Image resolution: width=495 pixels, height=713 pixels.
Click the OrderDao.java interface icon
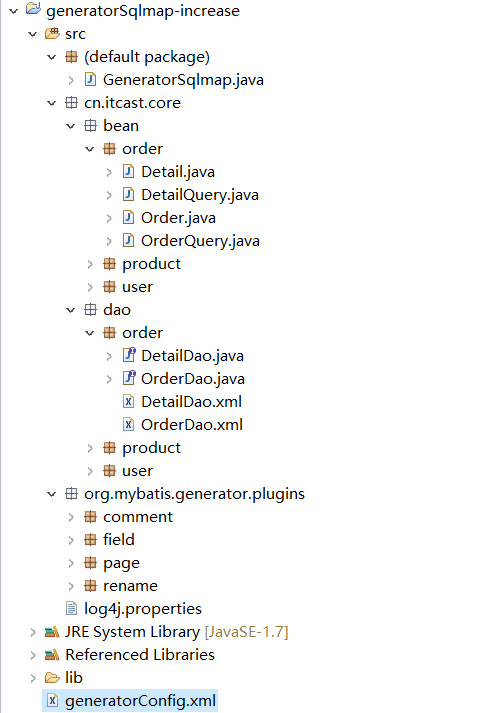(x=129, y=378)
